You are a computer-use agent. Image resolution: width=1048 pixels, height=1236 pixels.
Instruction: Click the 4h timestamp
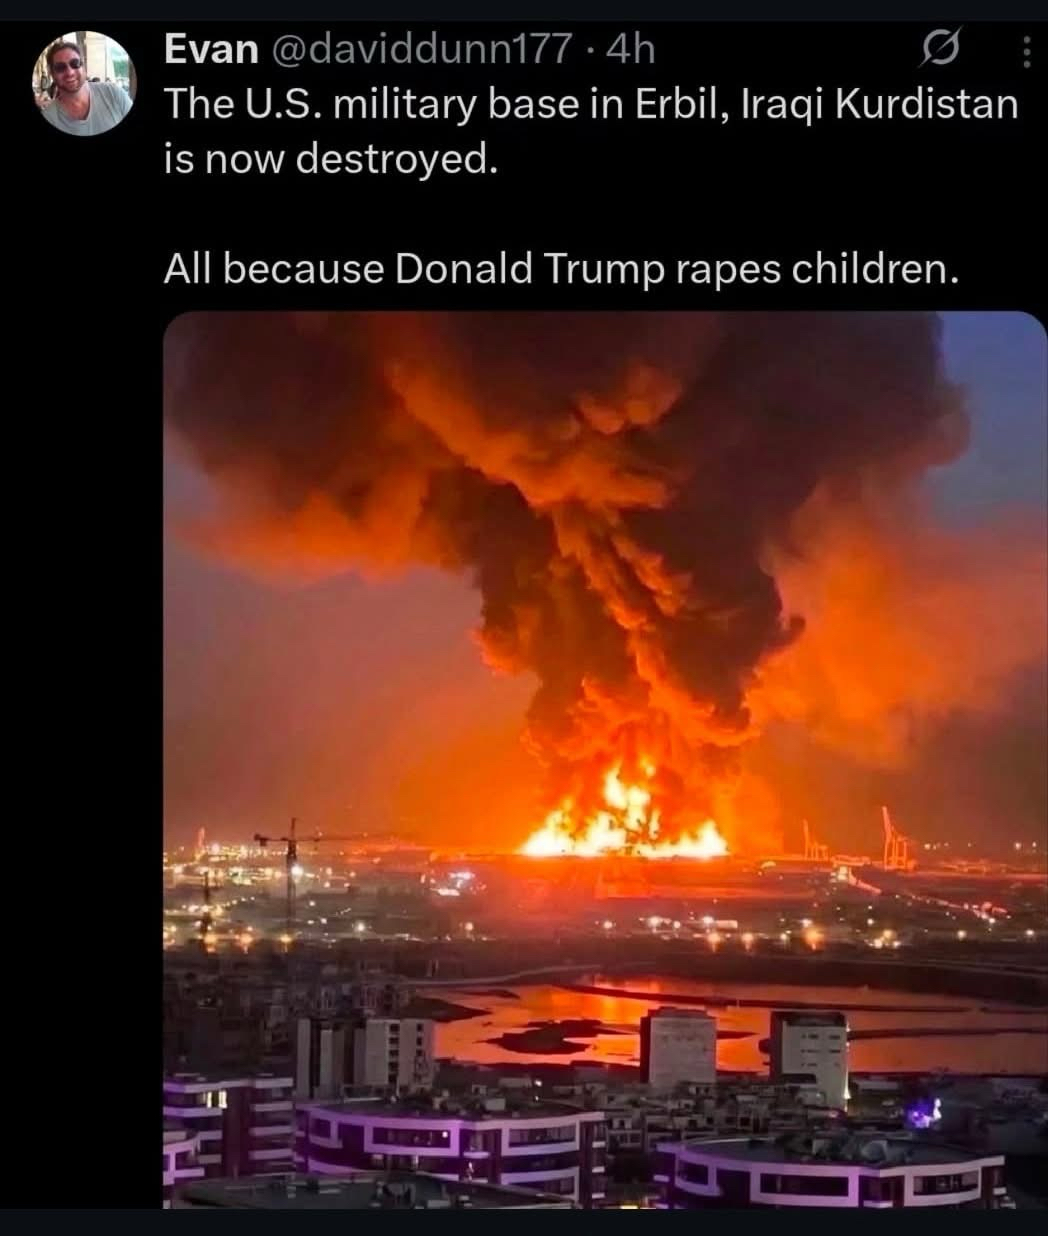(x=630, y=48)
